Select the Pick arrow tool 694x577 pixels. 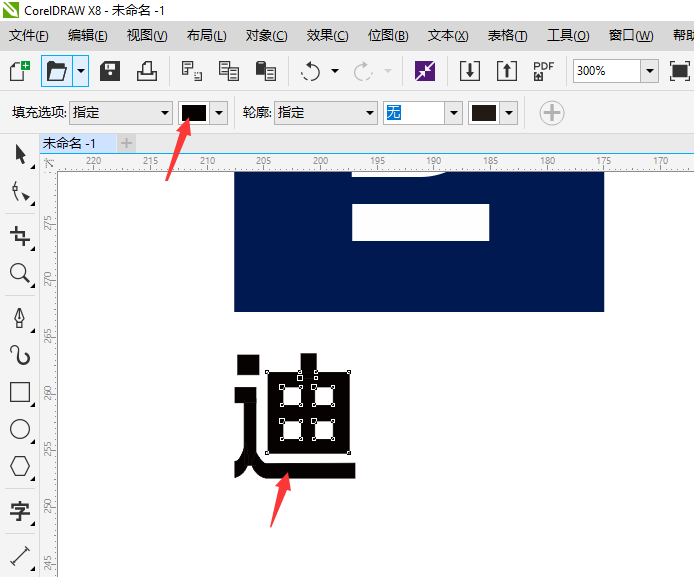20,154
